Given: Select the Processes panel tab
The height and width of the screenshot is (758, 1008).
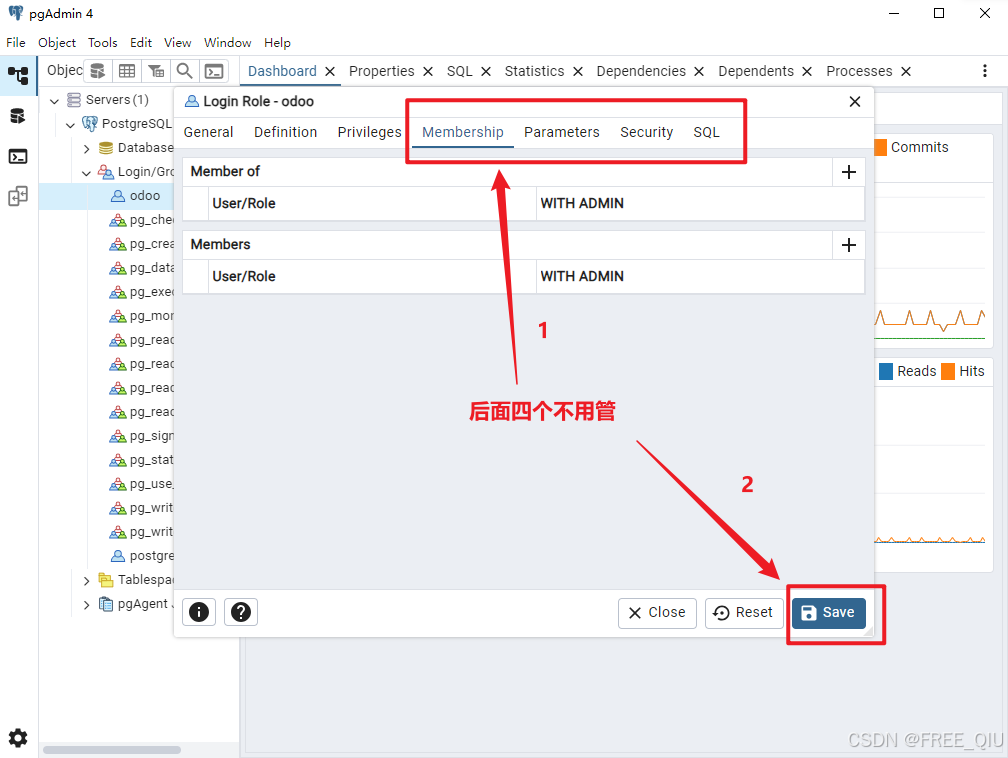Looking at the screenshot, I should [860, 71].
